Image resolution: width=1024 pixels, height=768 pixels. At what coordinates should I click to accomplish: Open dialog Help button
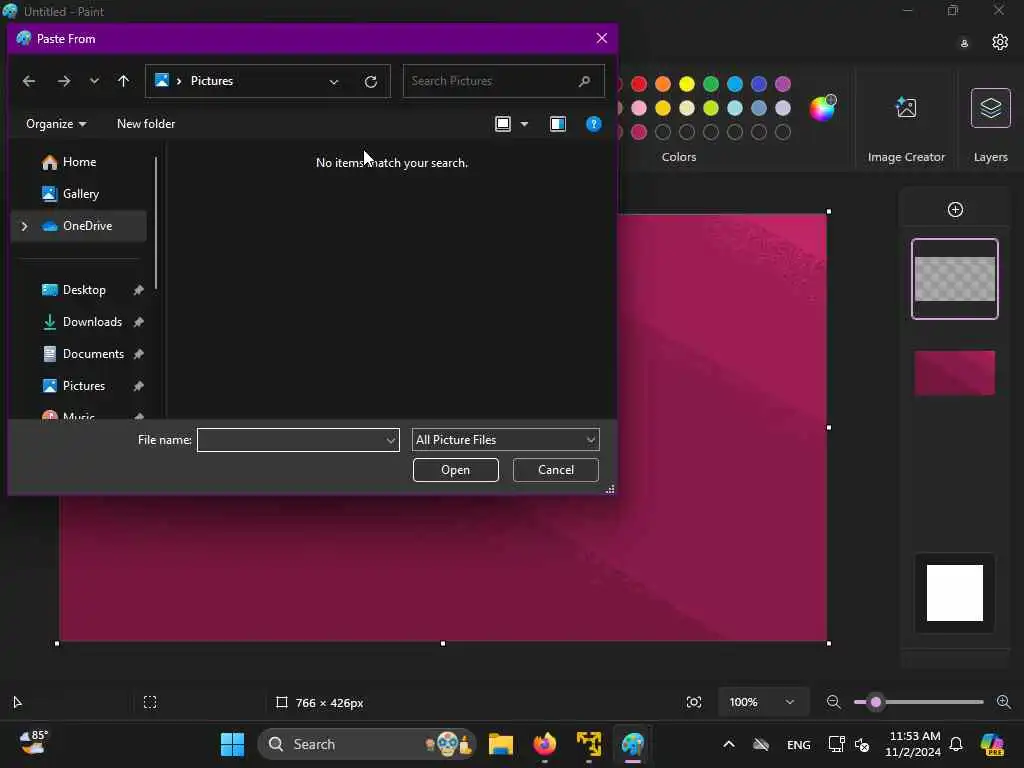point(594,123)
